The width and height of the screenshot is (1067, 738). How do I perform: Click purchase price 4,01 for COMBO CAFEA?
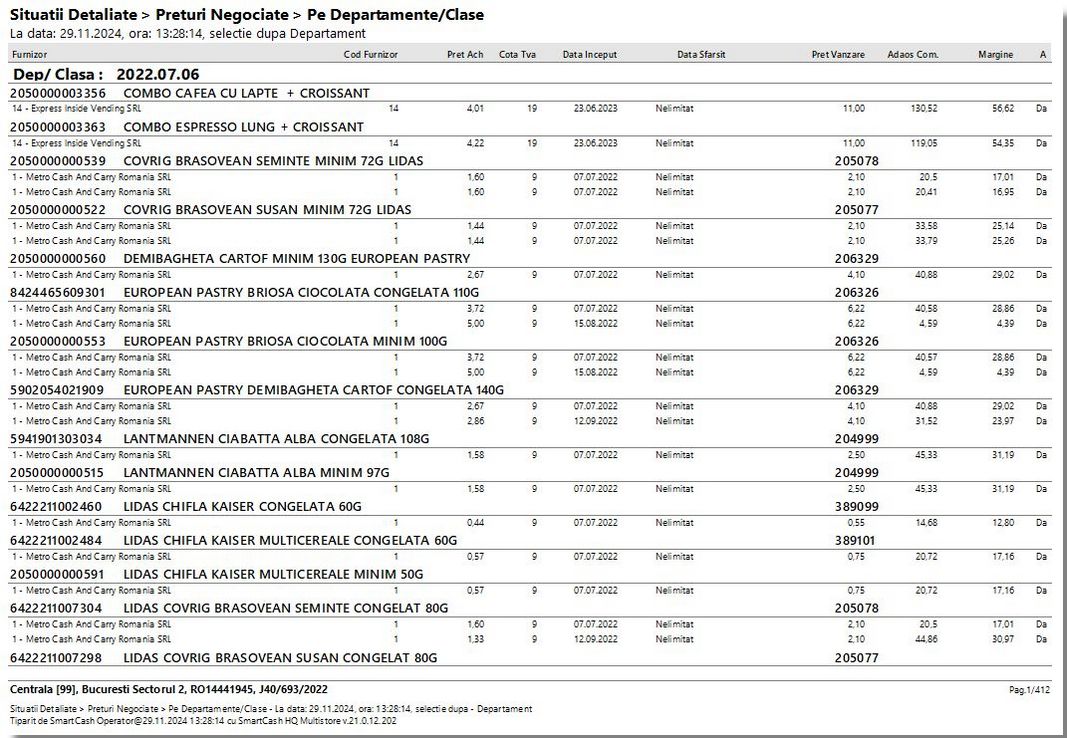[x=475, y=108]
